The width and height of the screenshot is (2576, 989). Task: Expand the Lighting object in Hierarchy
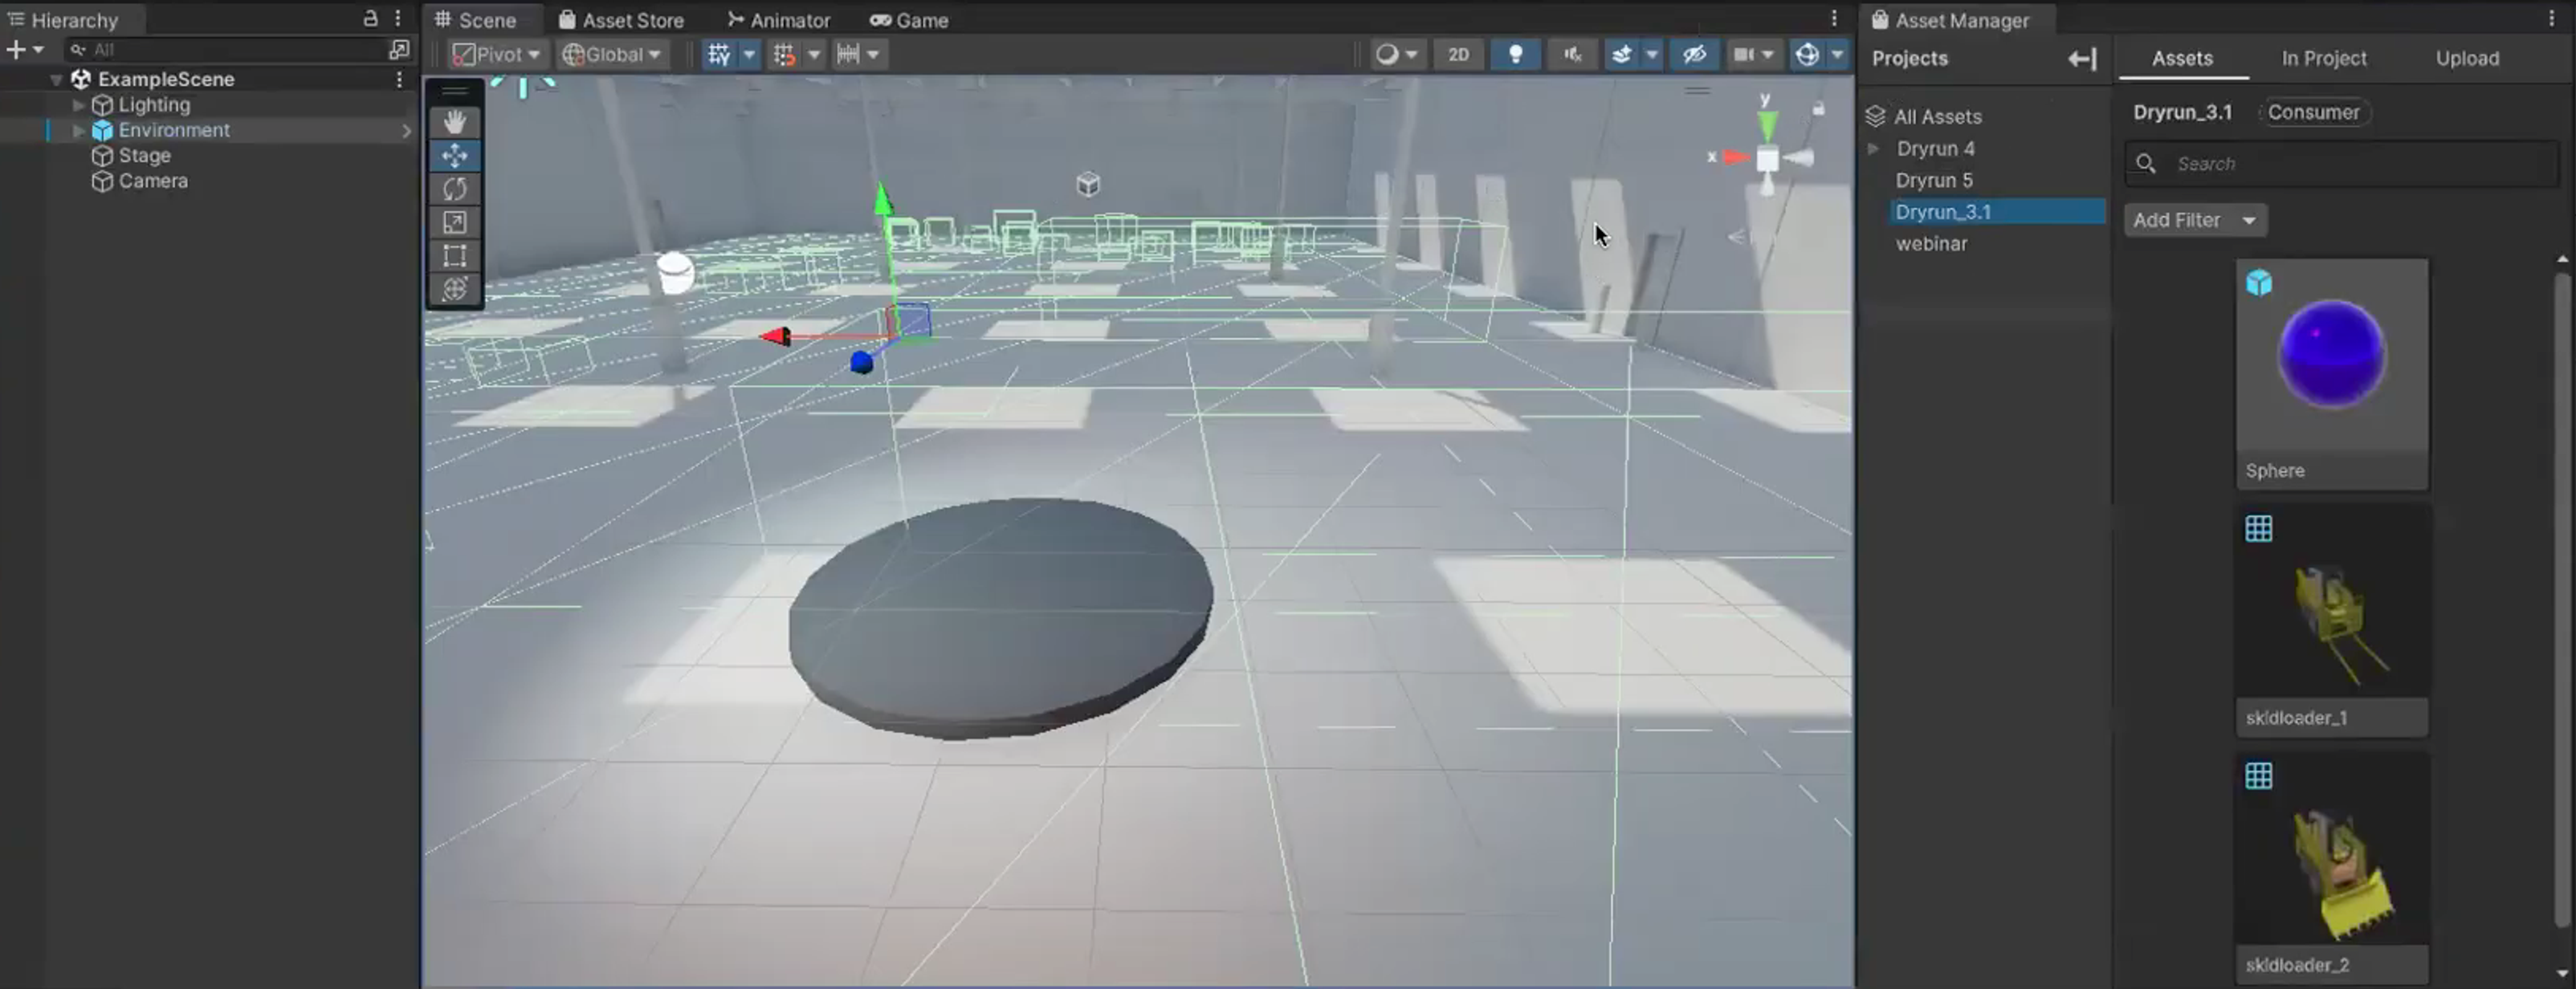pyautogui.click(x=78, y=105)
